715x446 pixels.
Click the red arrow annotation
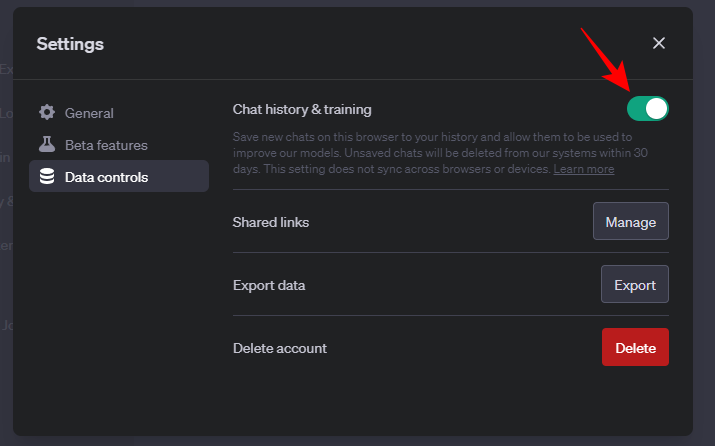(606, 61)
